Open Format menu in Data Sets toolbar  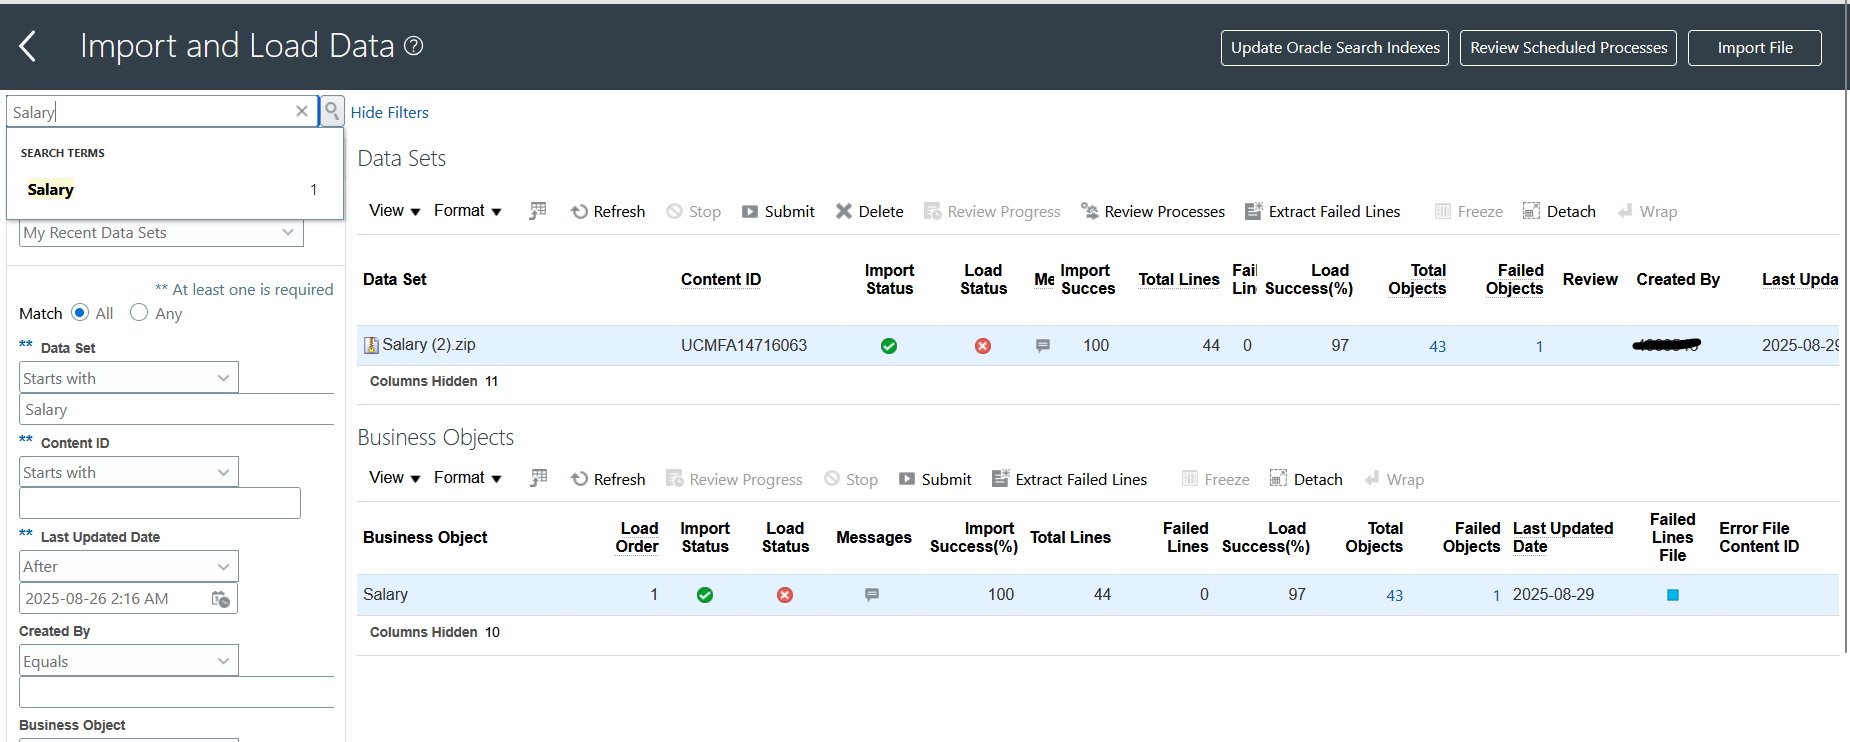[x=467, y=211]
